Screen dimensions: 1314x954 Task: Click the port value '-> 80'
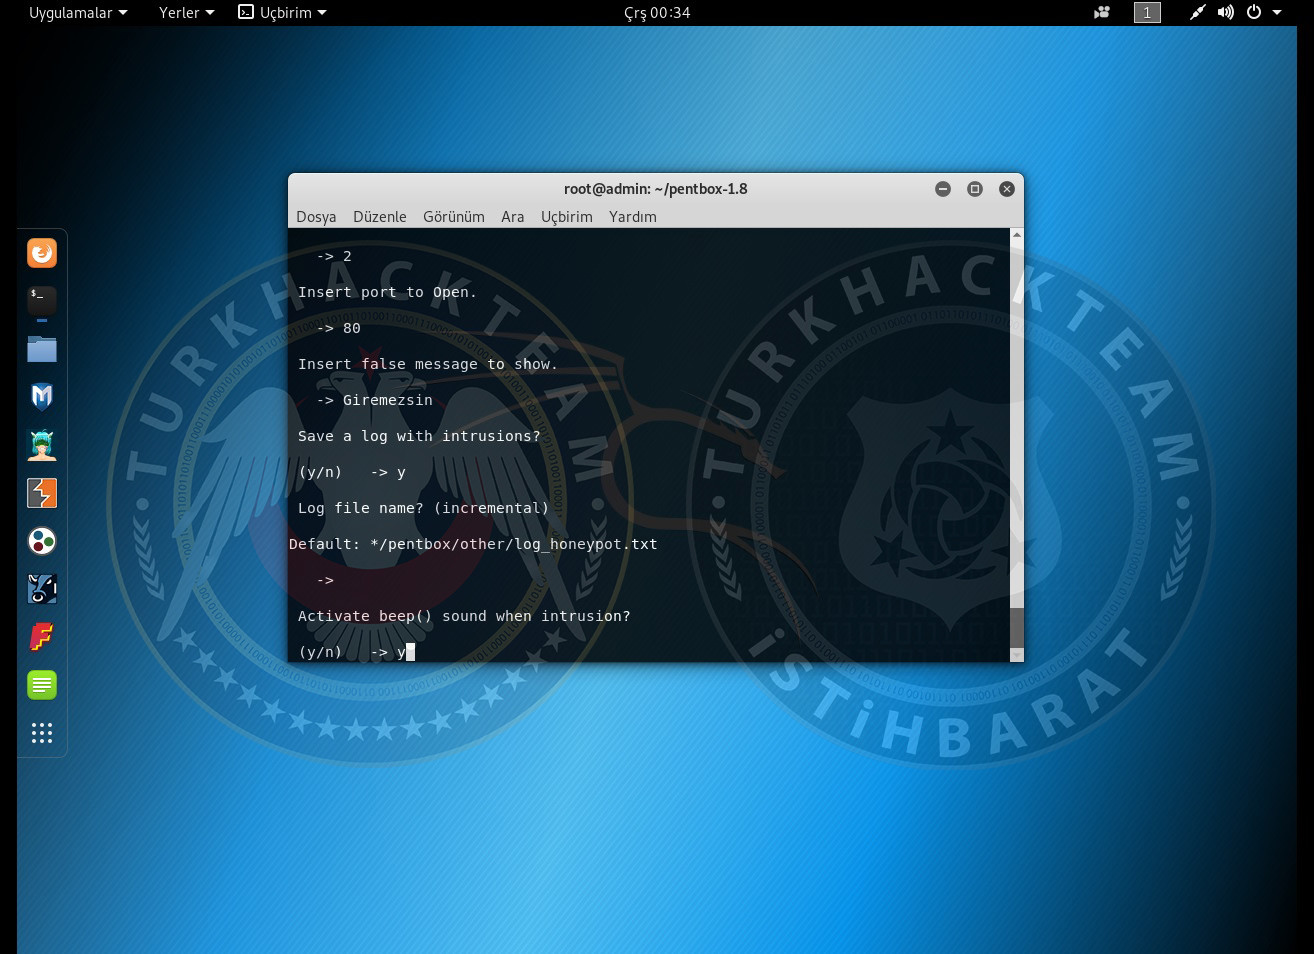339,328
